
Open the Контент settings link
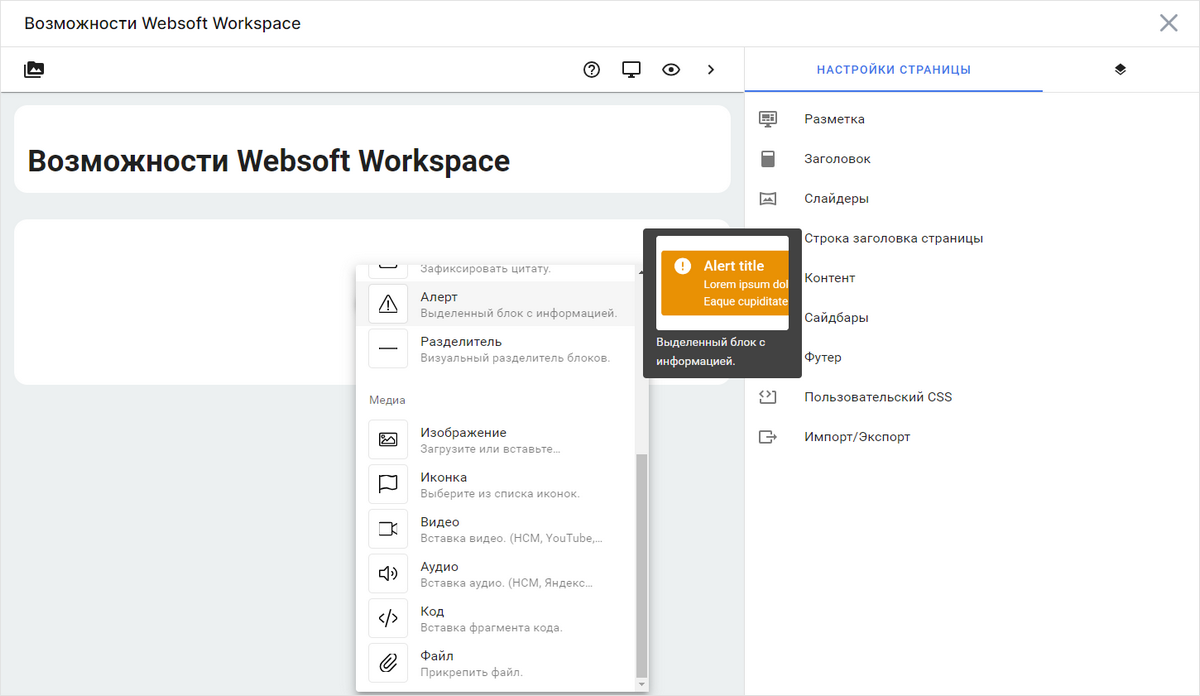[831, 277]
